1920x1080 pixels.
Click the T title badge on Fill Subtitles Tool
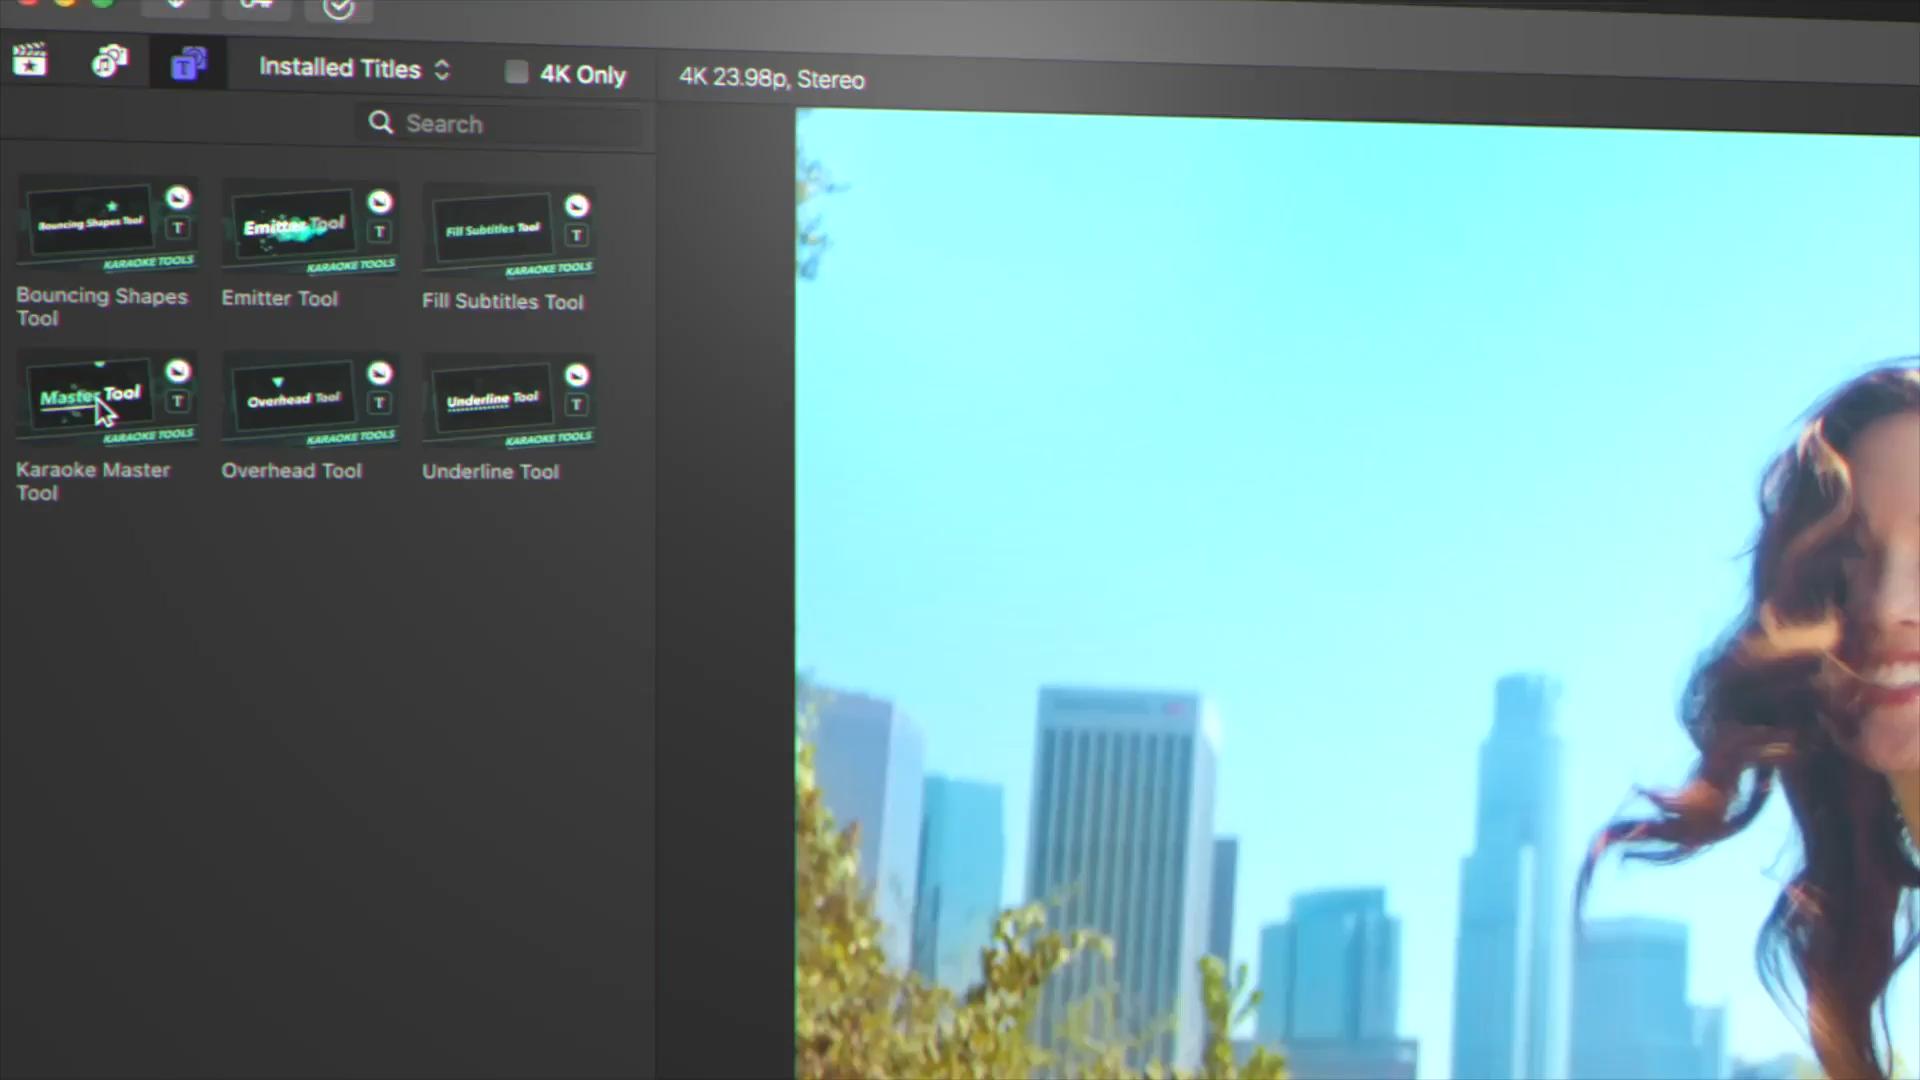click(x=576, y=236)
